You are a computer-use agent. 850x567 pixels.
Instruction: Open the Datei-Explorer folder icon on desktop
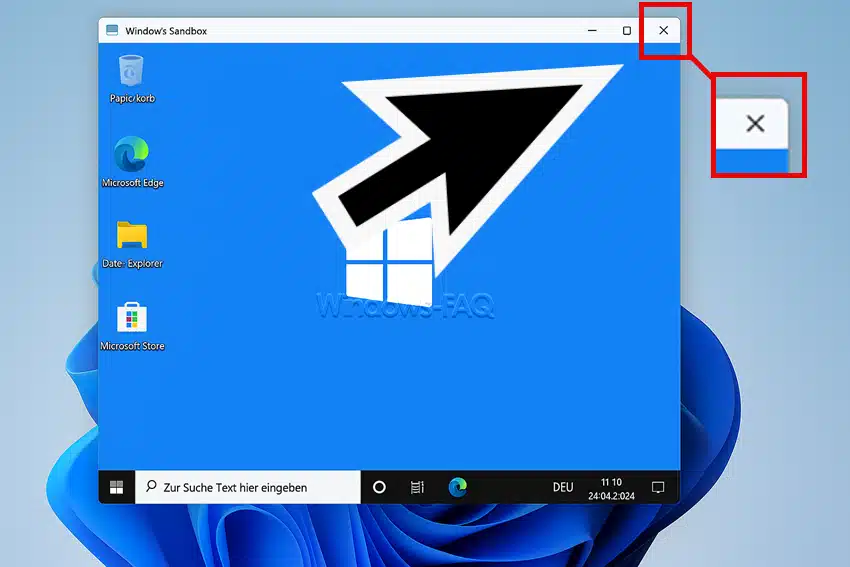pyautogui.click(x=132, y=236)
